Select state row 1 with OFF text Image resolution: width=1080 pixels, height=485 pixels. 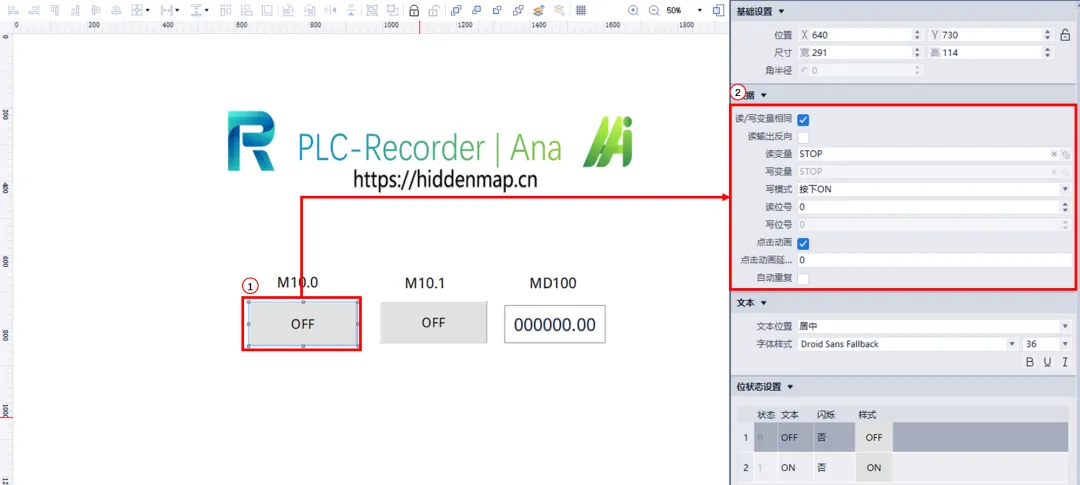point(904,437)
